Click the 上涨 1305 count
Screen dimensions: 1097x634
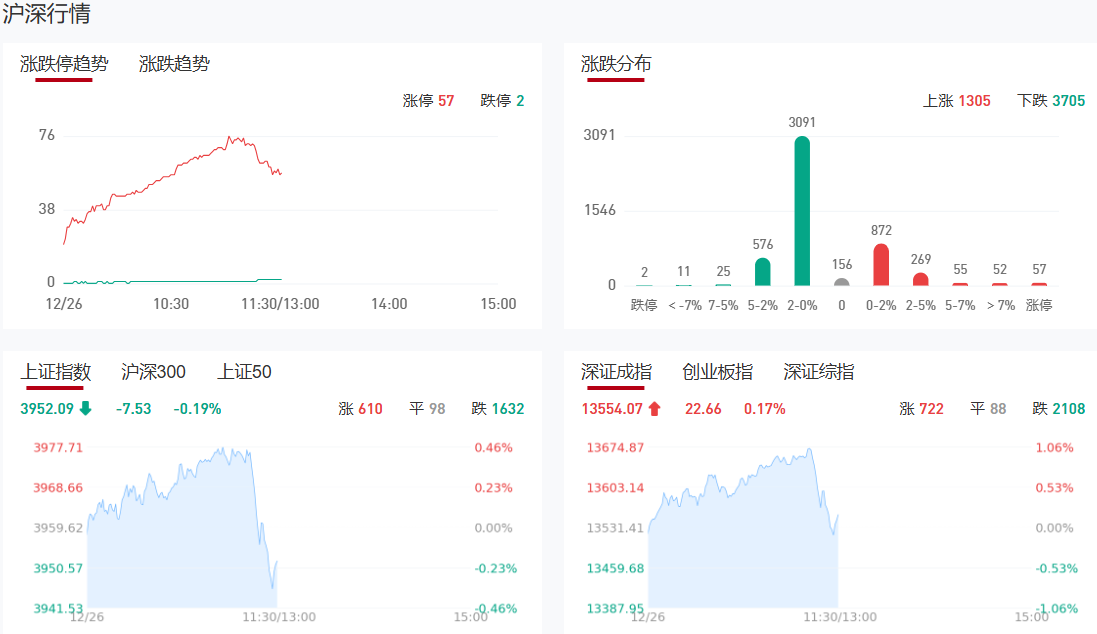(x=956, y=101)
